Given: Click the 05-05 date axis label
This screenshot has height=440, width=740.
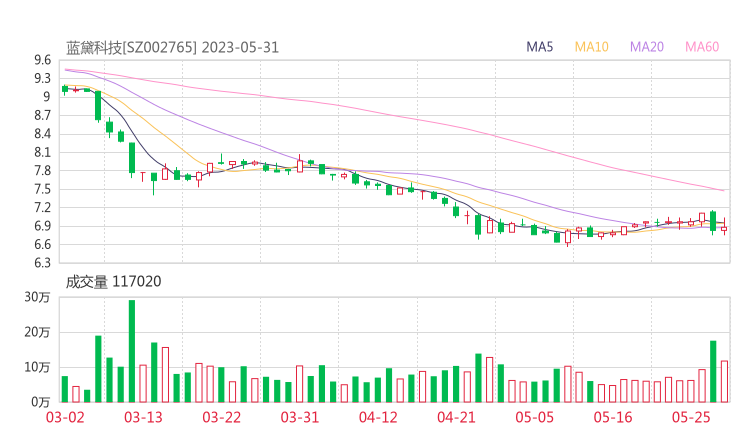Looking at the screenshot, I should point(534,417).
